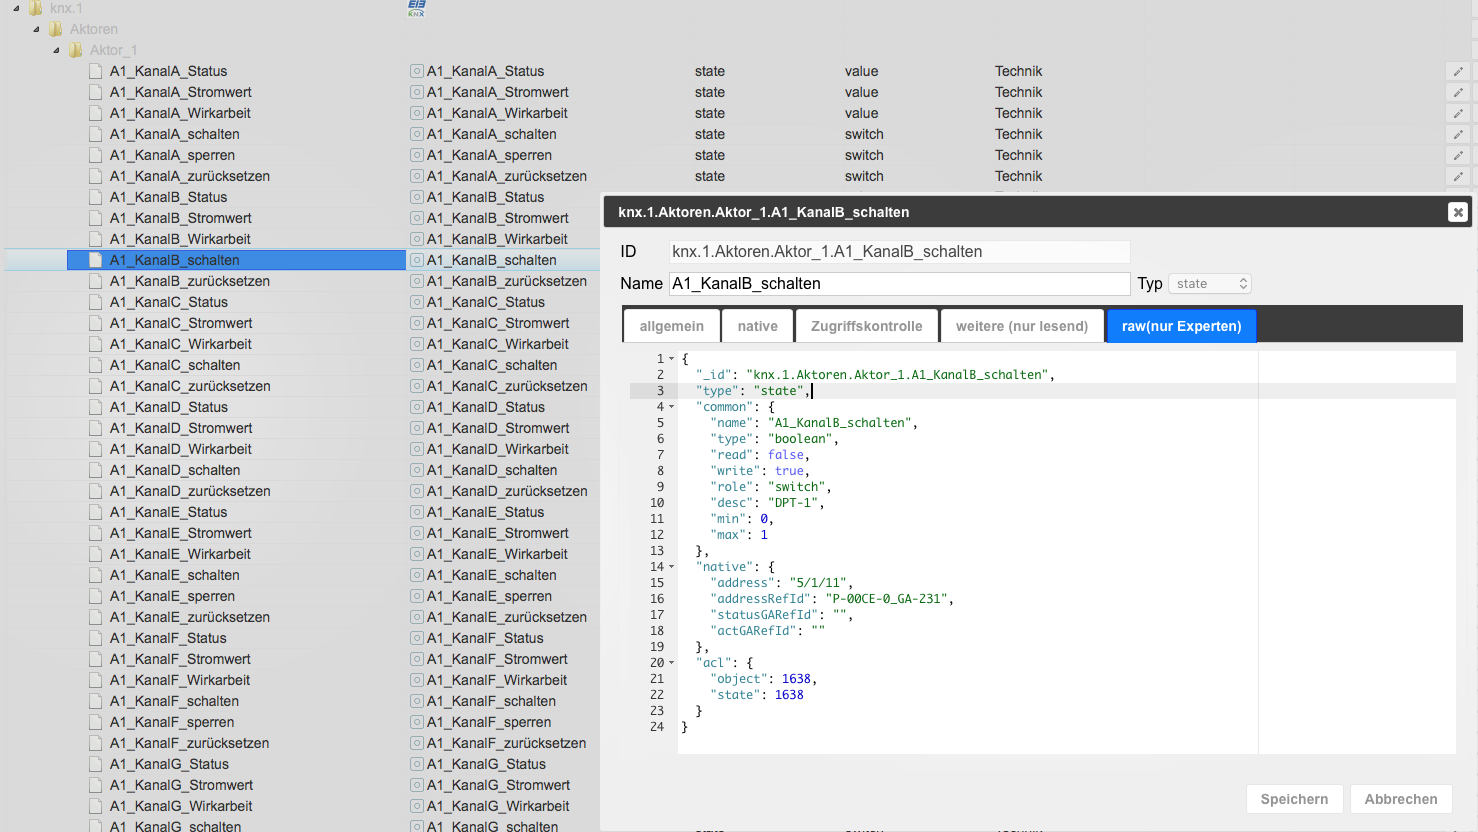Click the edit pencil for A1_KanalA_Stromwert row
This screenshot has width=1478, height=832.
[1458, 92]
